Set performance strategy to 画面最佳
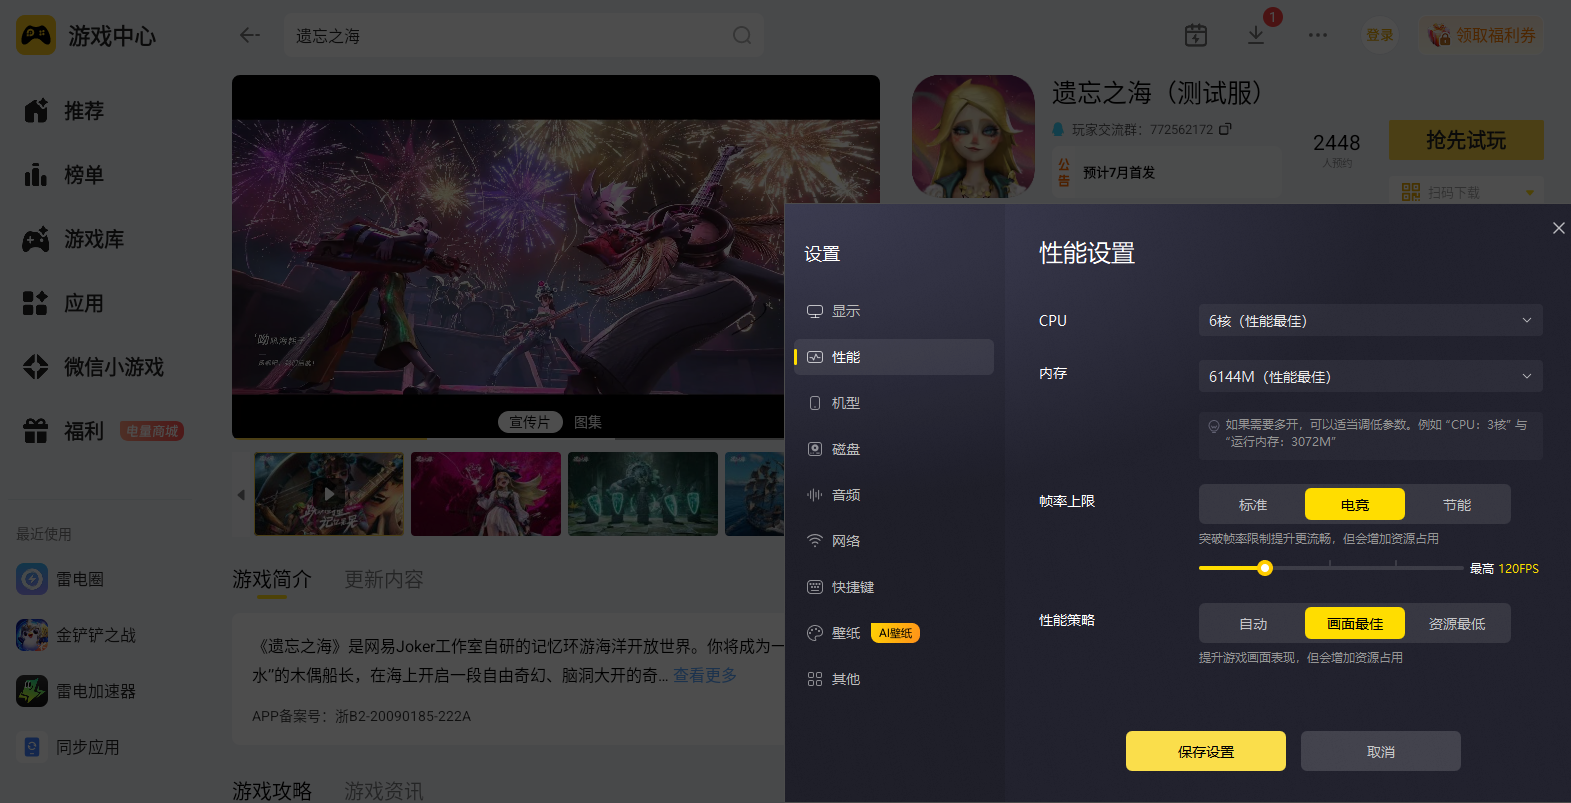This screenshot has width=1571, height=803. point(1355,624)
